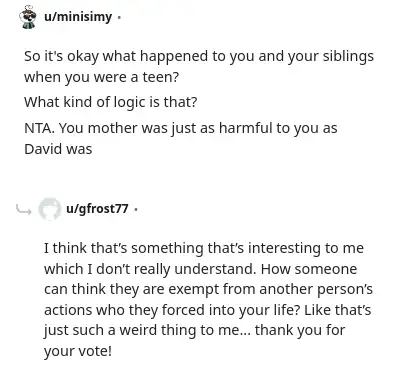
Task: Click the line 'which I don't really understand'
Action: [x=200, y=269]
